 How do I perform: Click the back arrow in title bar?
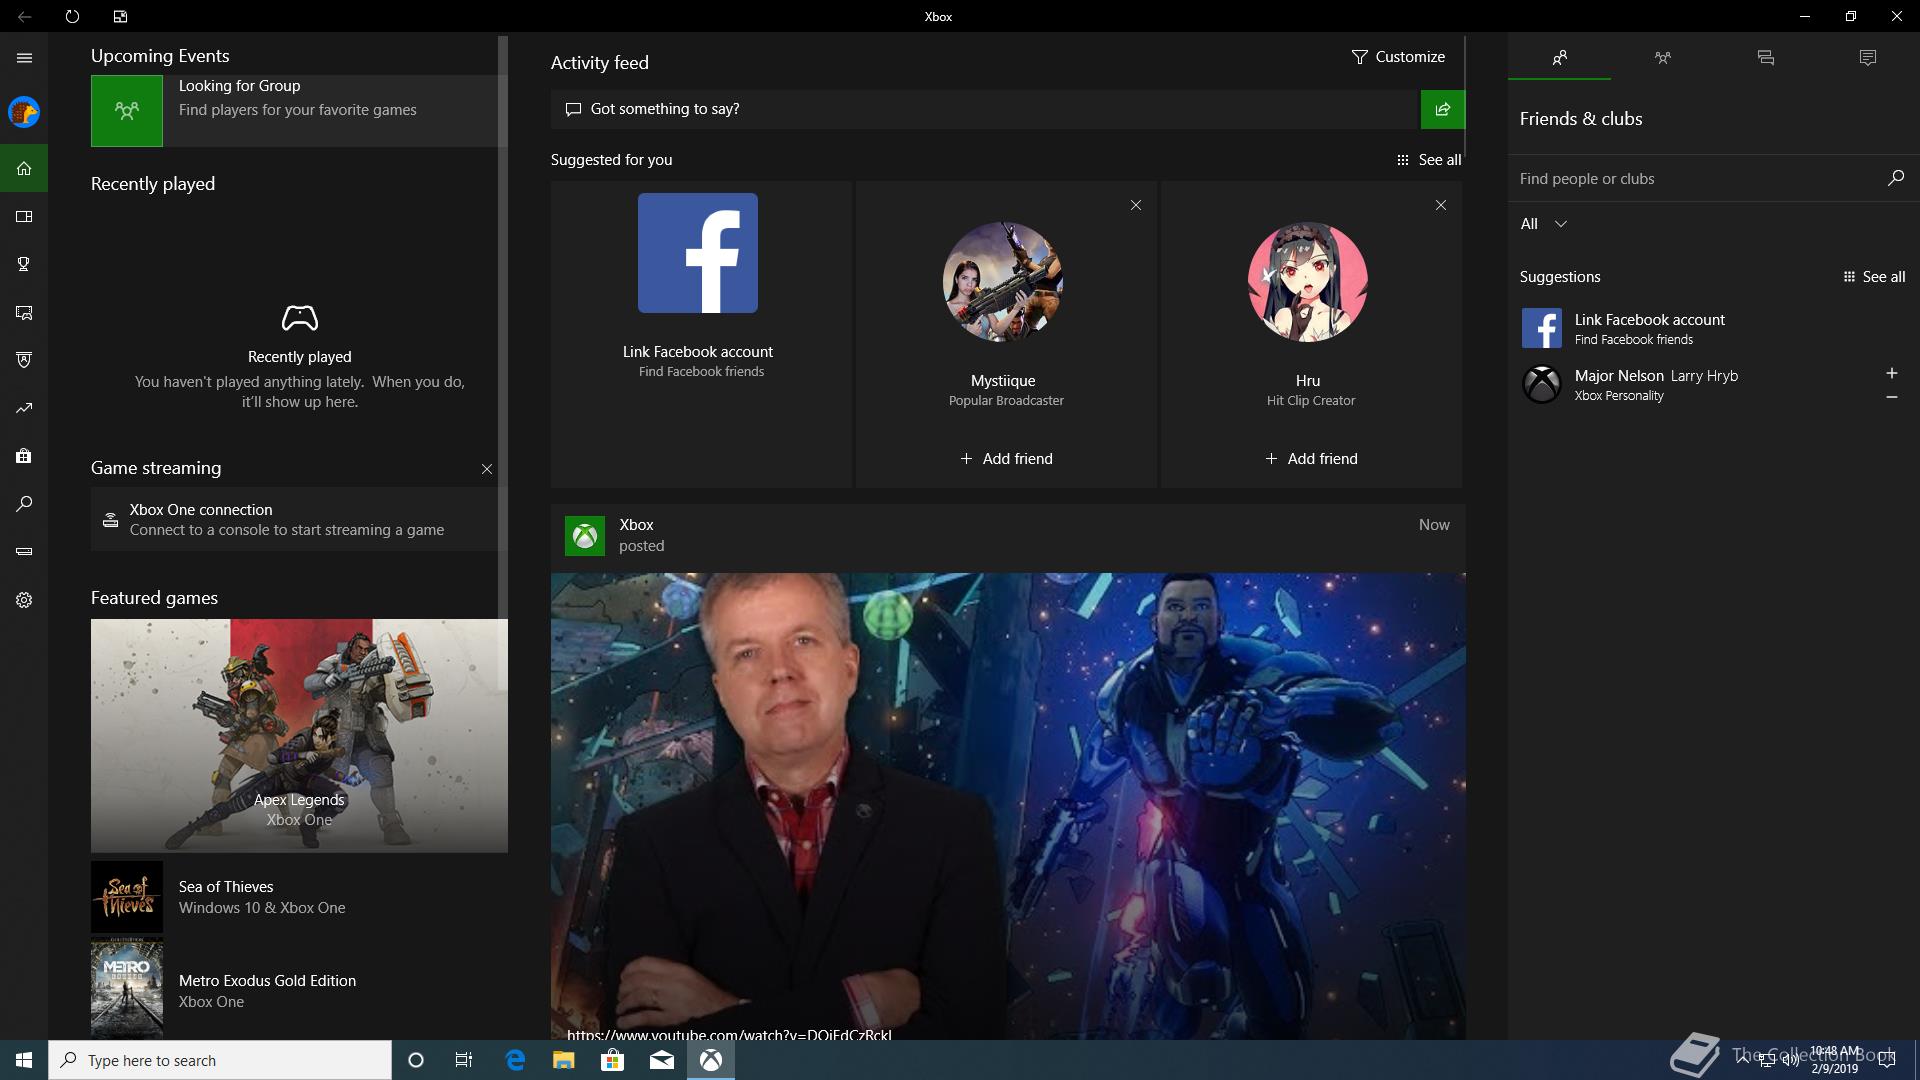24,16
